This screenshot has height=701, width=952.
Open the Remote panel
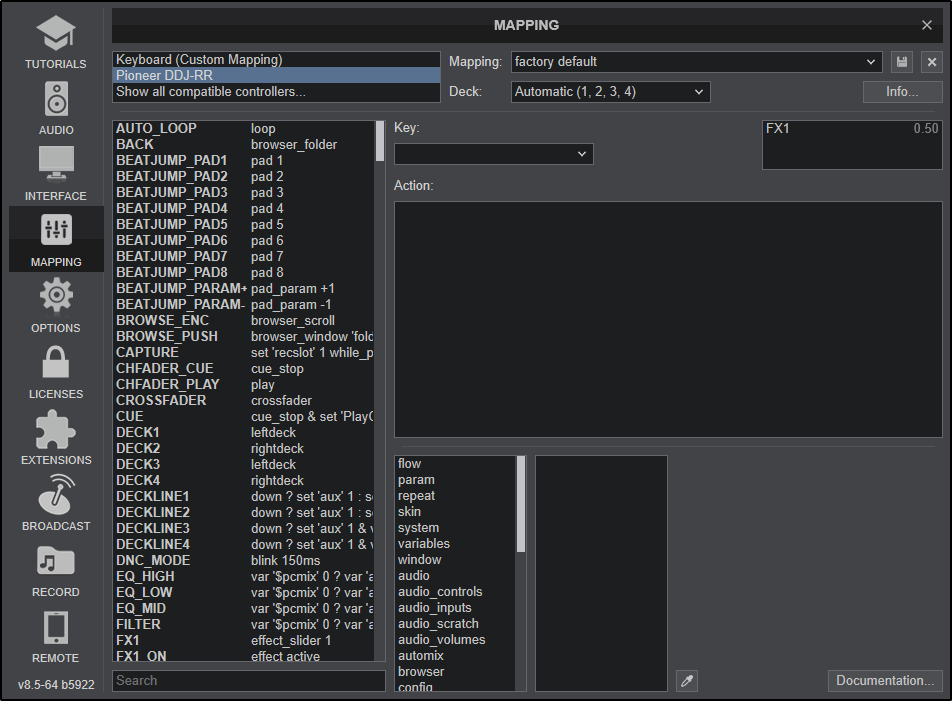click(x=55, y=636)
